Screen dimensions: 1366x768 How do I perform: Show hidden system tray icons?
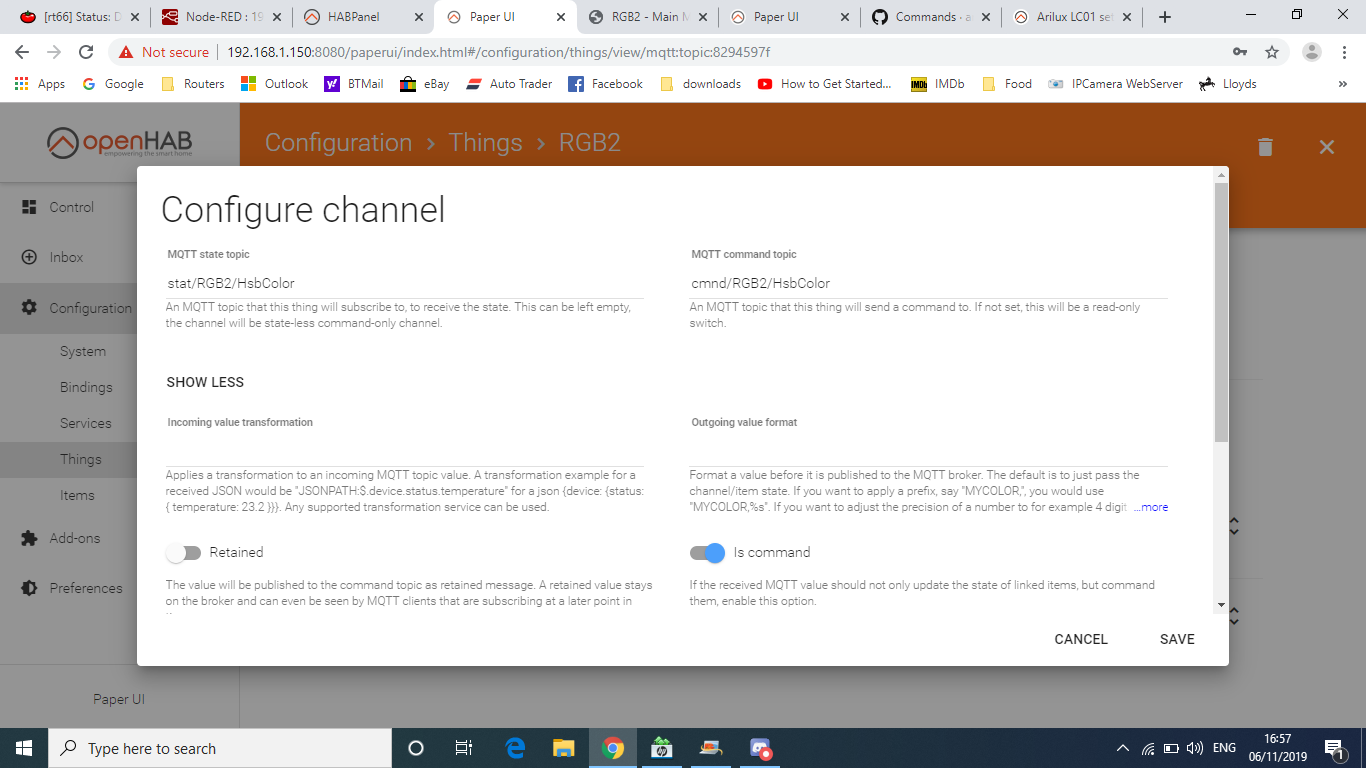coord(1123,748)
